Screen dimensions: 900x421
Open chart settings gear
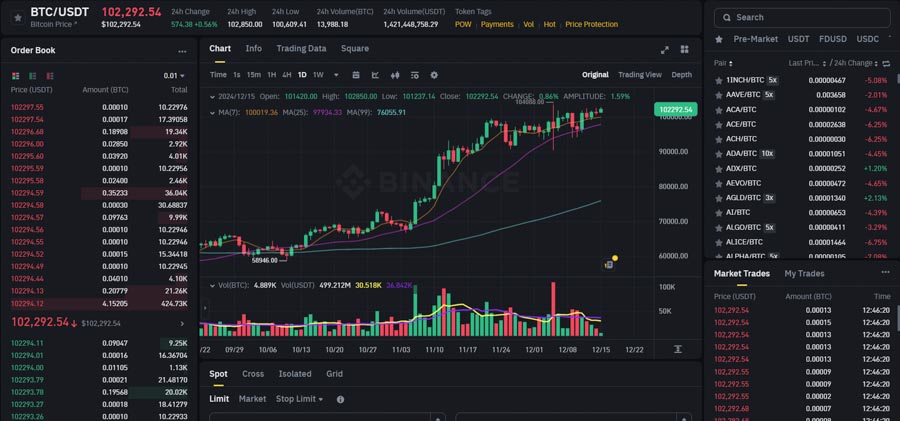coord(434,75)
